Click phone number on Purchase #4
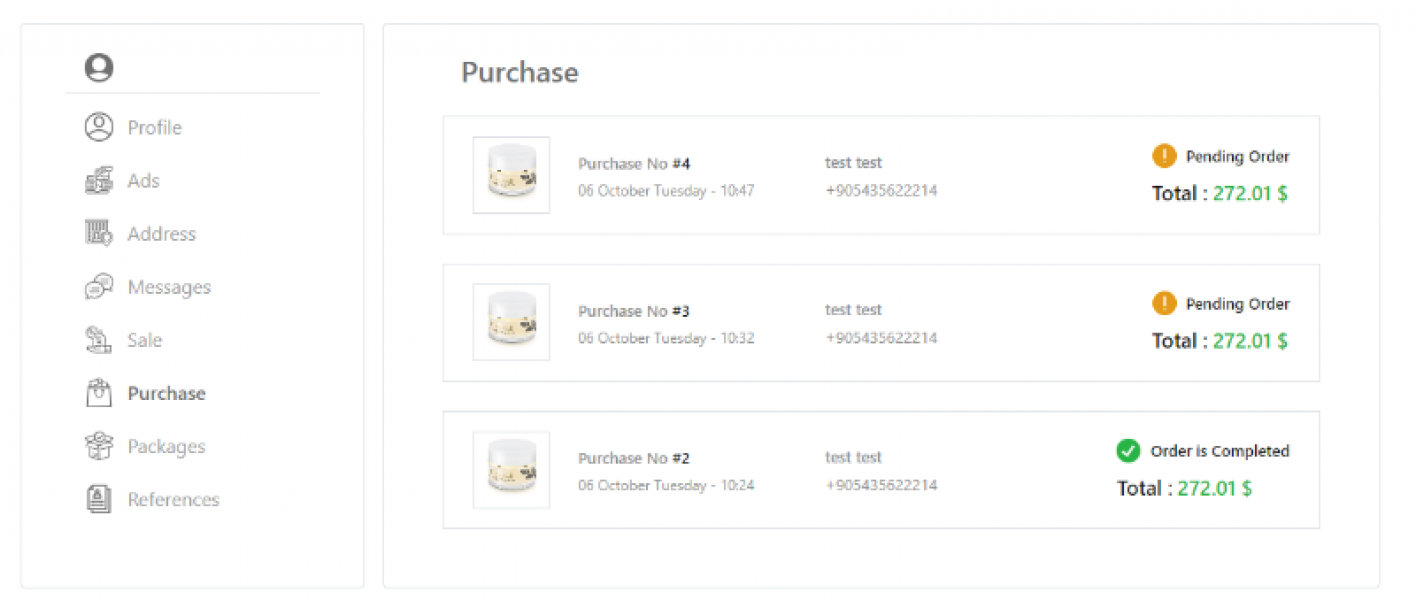The image size is (1416, 600). pos(881,190)
